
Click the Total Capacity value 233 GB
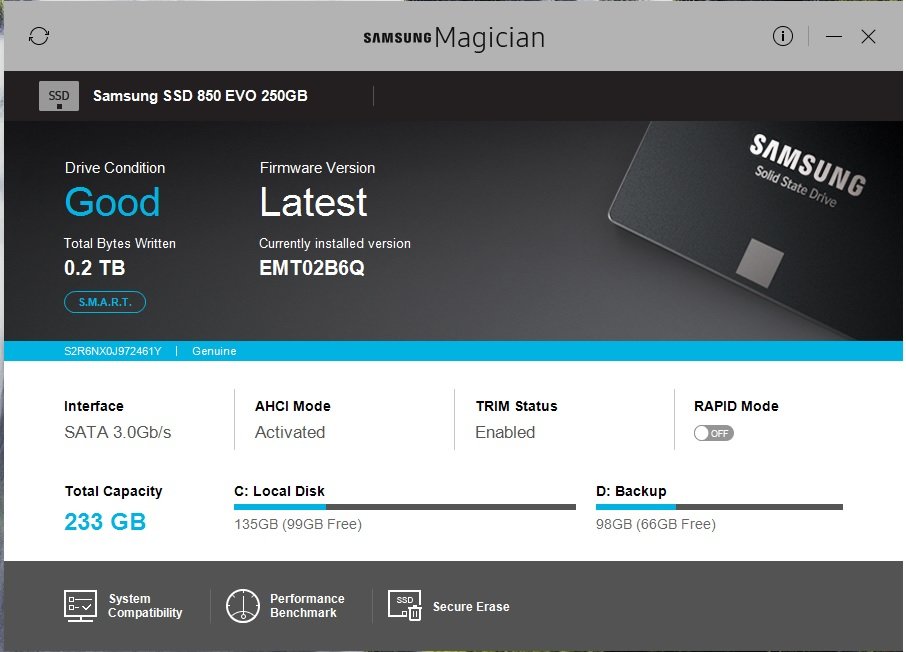pos(105,521)
